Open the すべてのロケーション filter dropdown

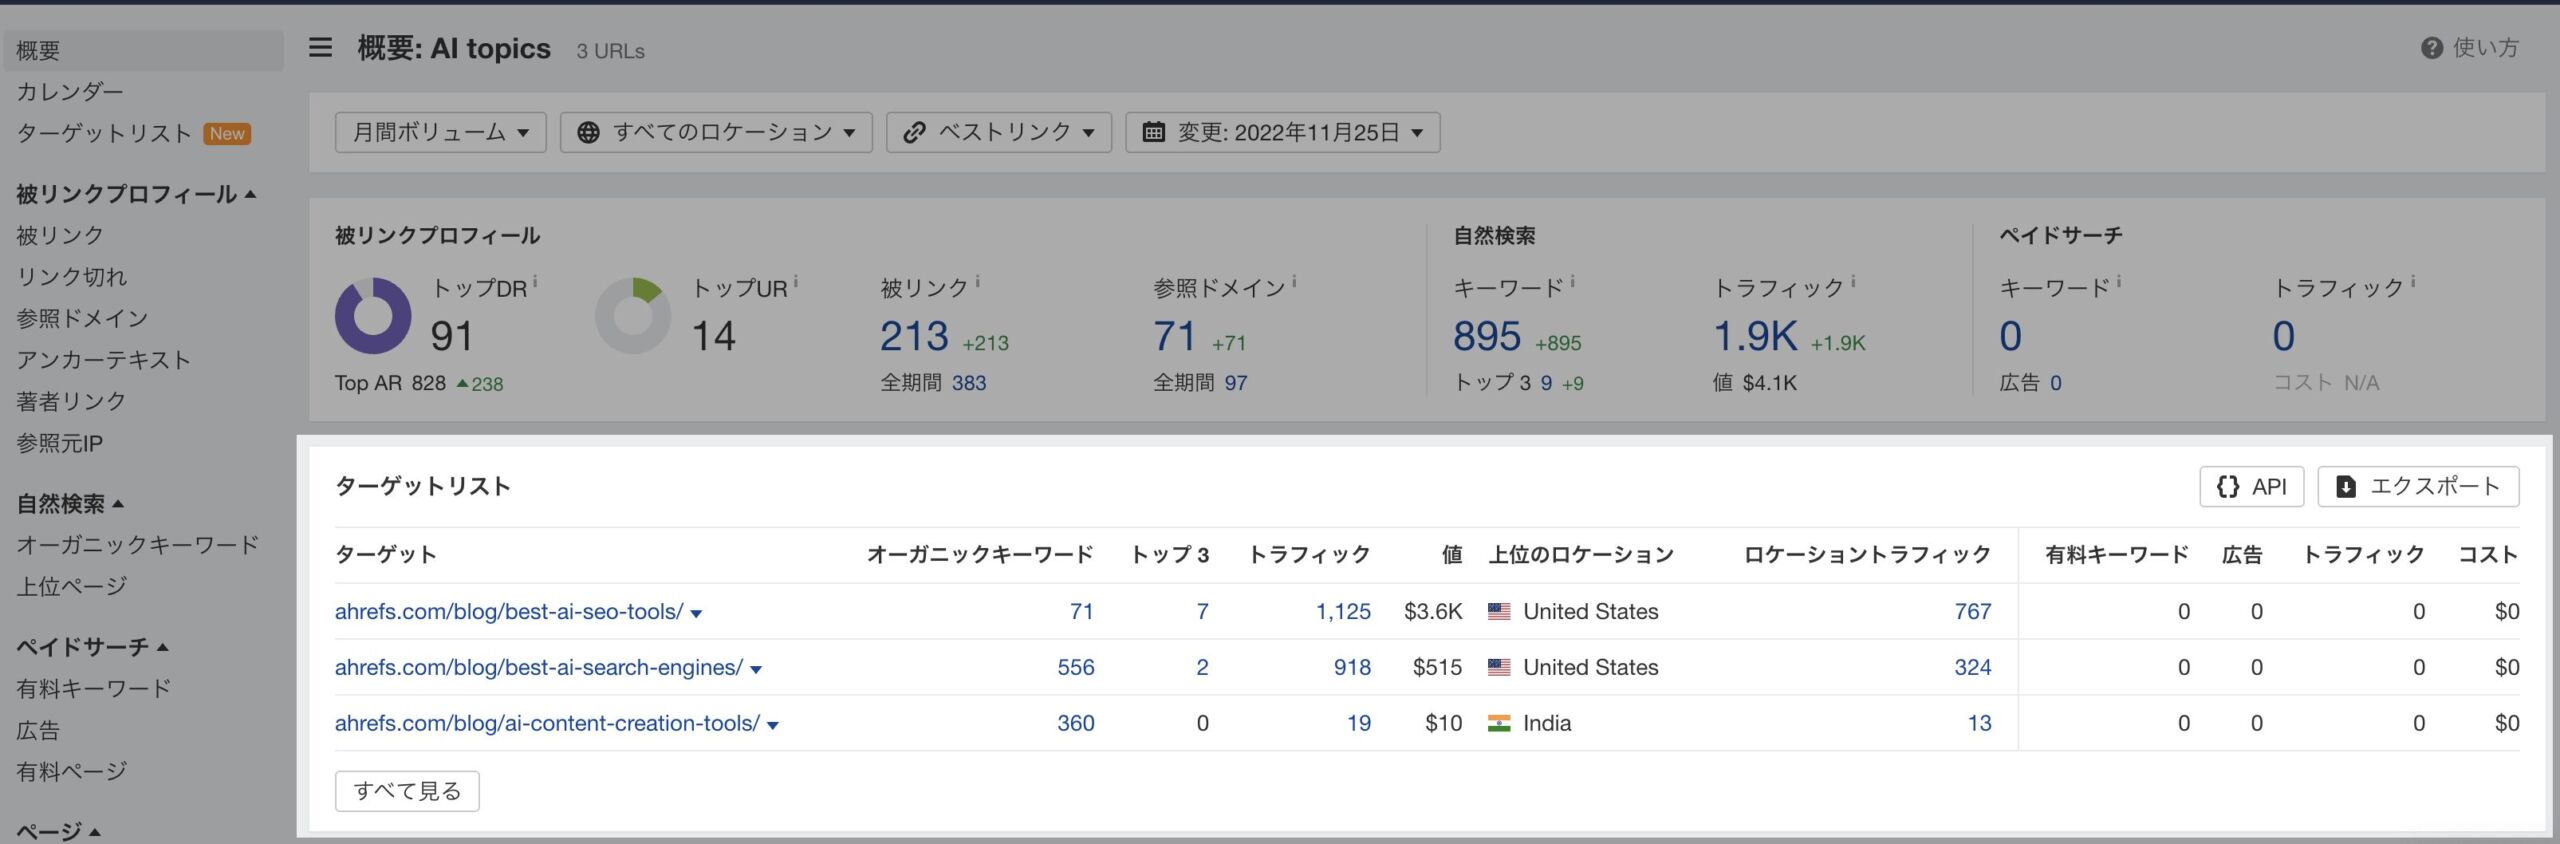click(716, 132)
